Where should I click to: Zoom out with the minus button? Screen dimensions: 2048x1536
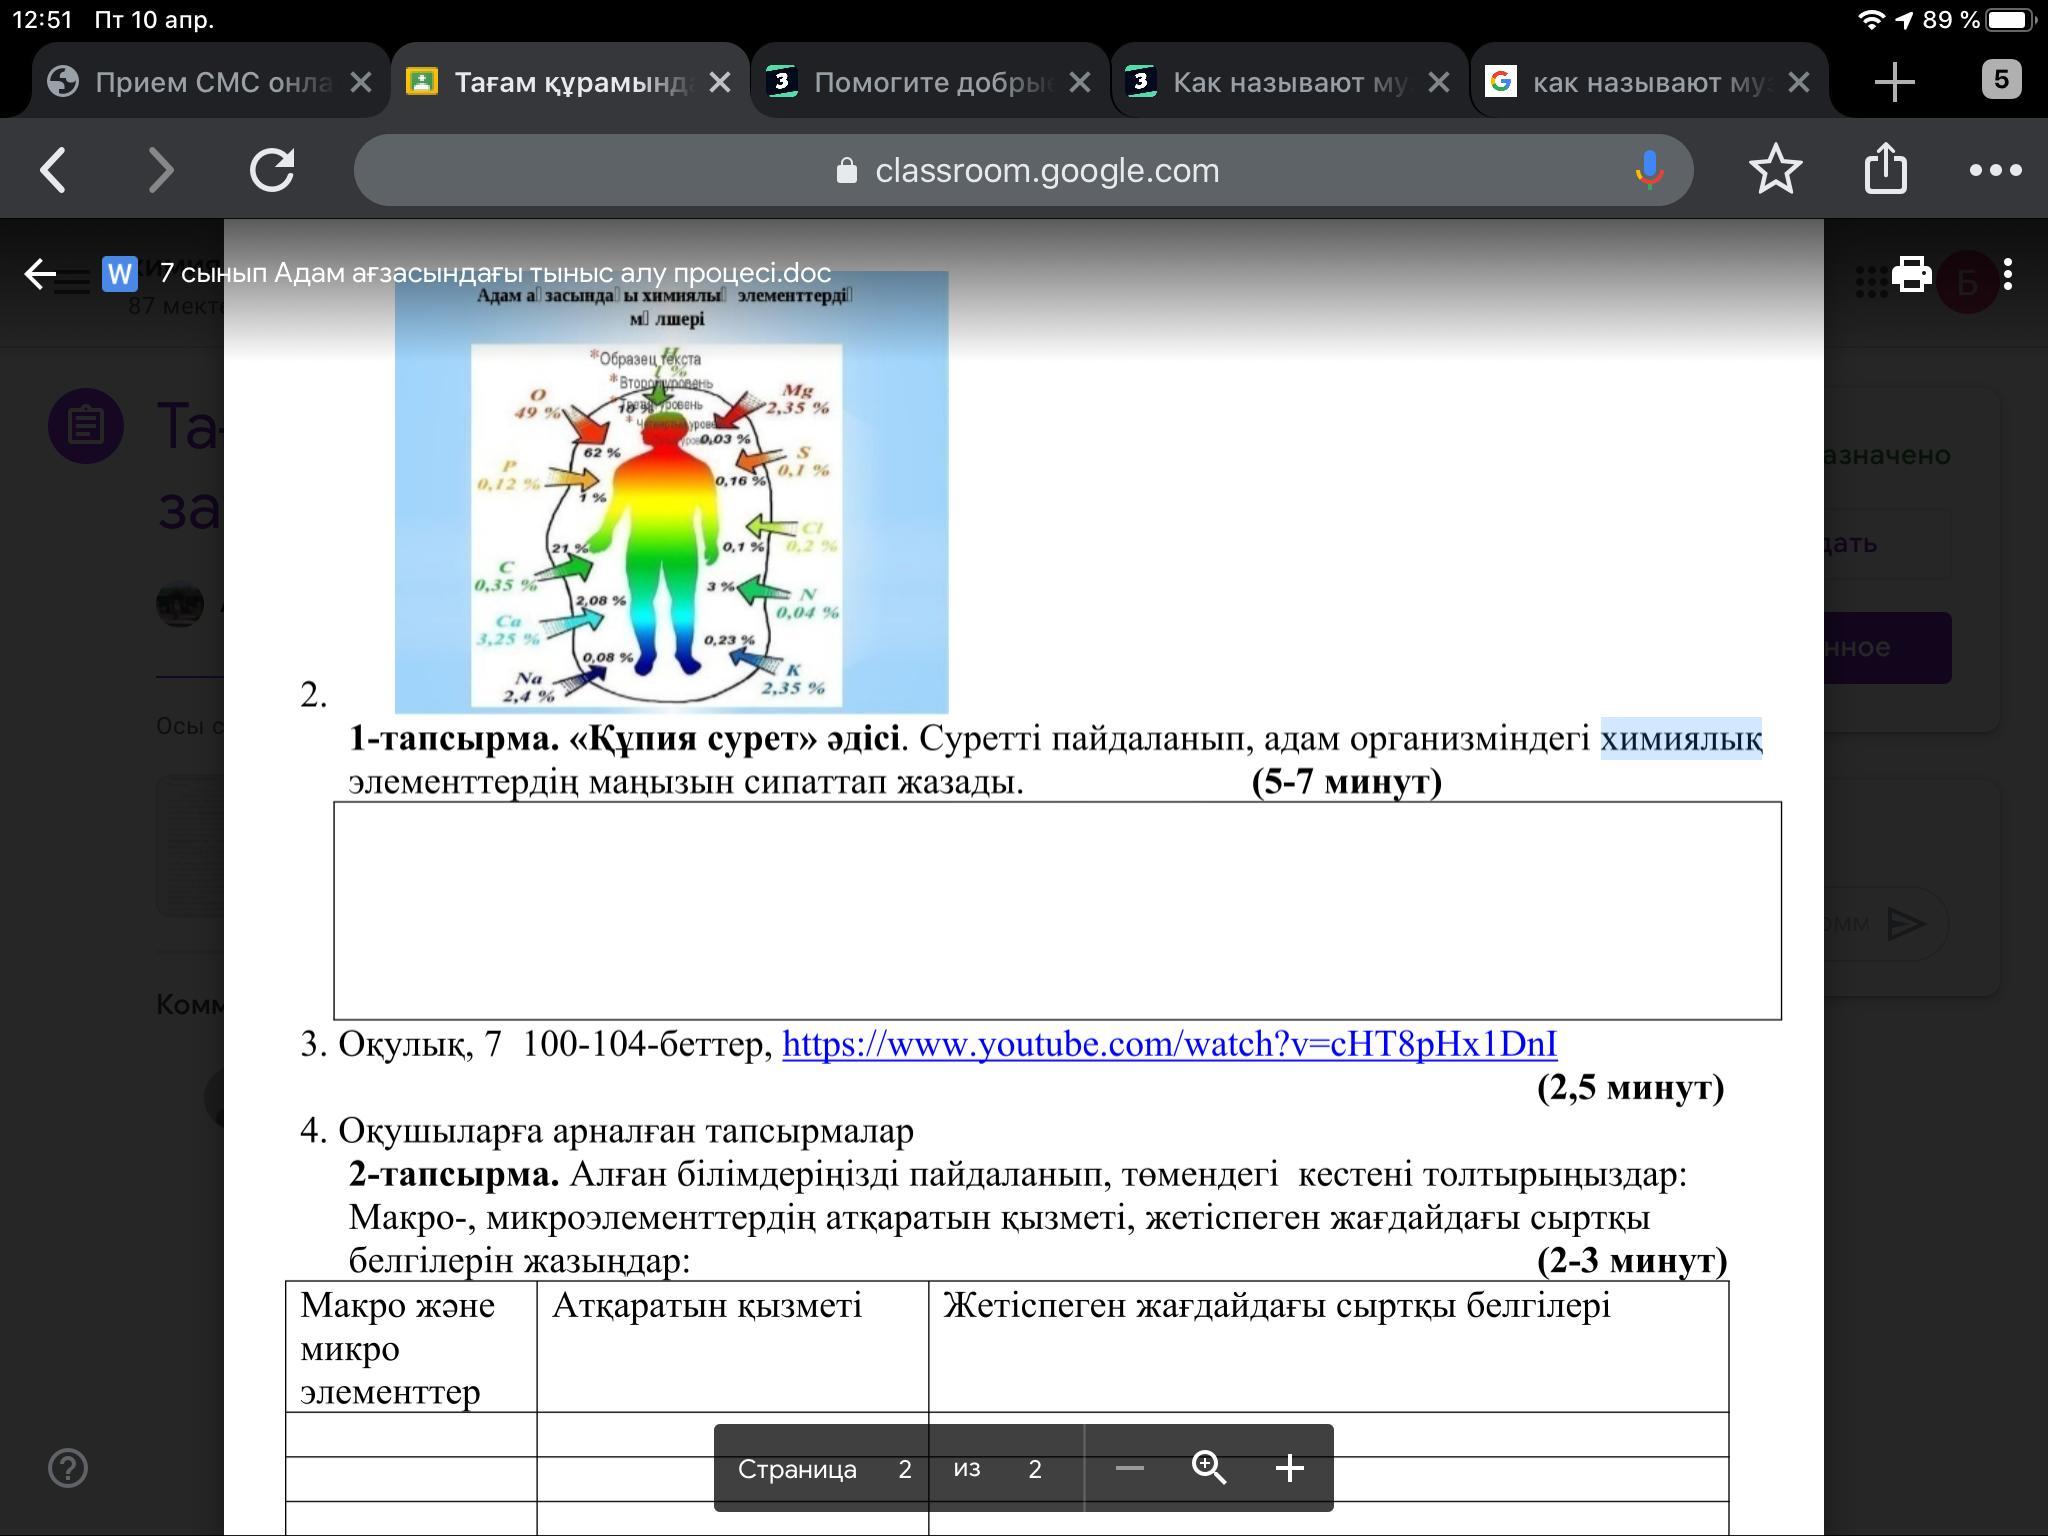1129,1468
